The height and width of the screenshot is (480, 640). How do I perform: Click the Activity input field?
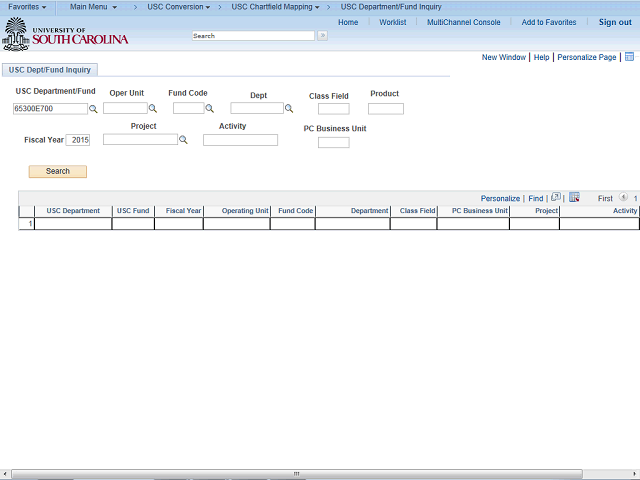point(240,140)
